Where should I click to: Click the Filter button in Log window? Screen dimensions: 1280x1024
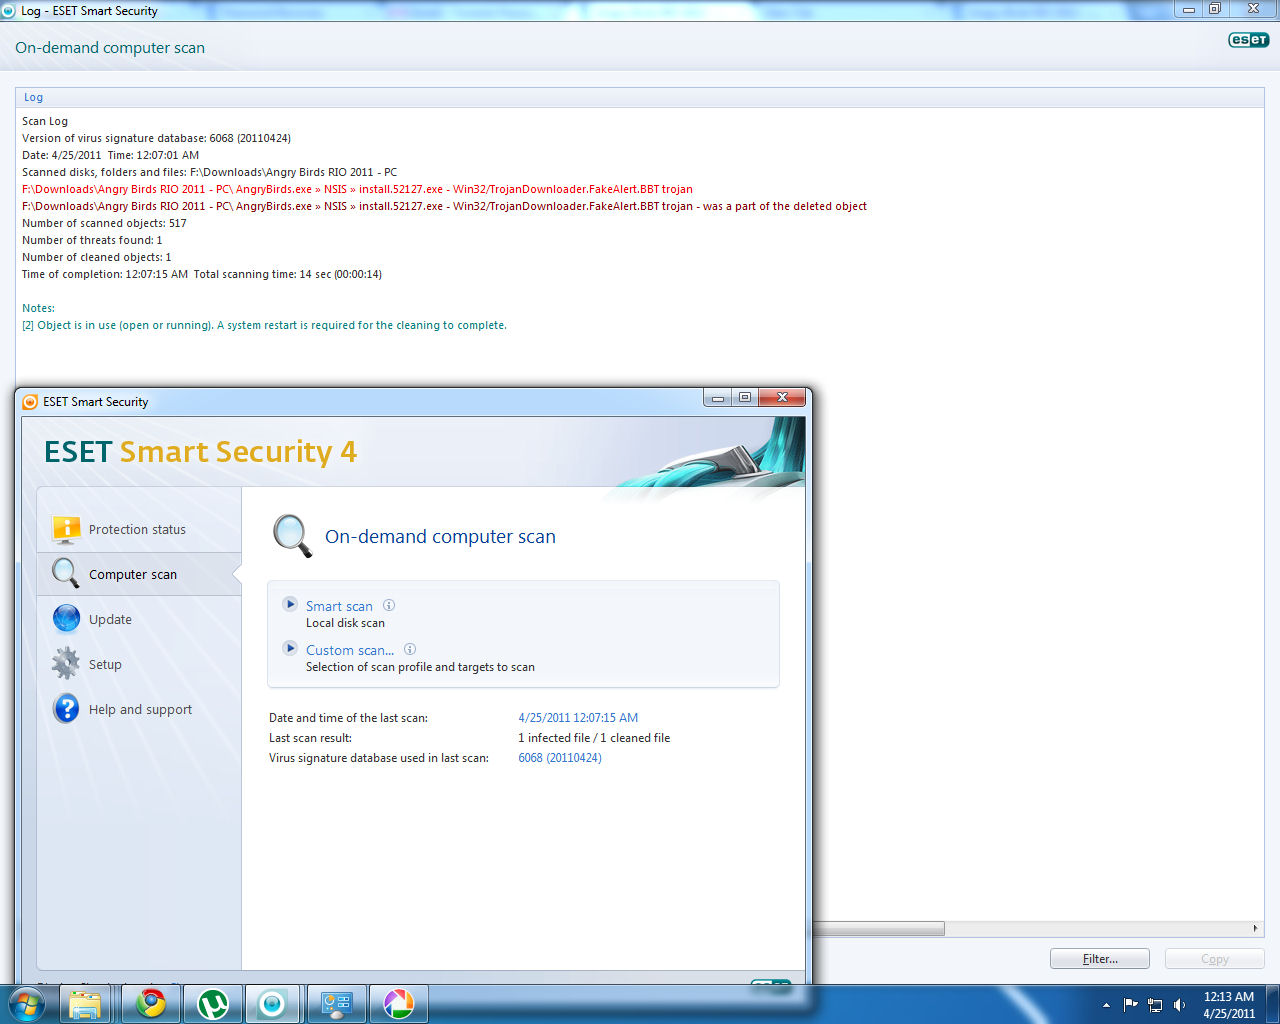coord(1100,959)
